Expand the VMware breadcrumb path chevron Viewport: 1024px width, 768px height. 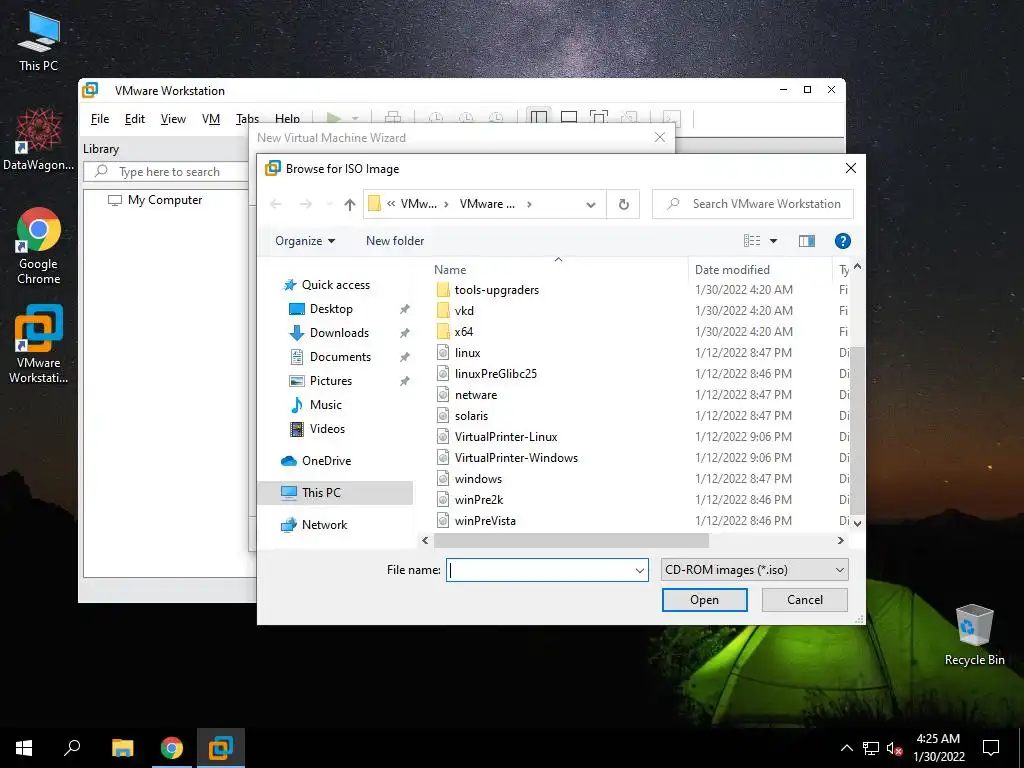pyautogui.click(x=529, y=204)
